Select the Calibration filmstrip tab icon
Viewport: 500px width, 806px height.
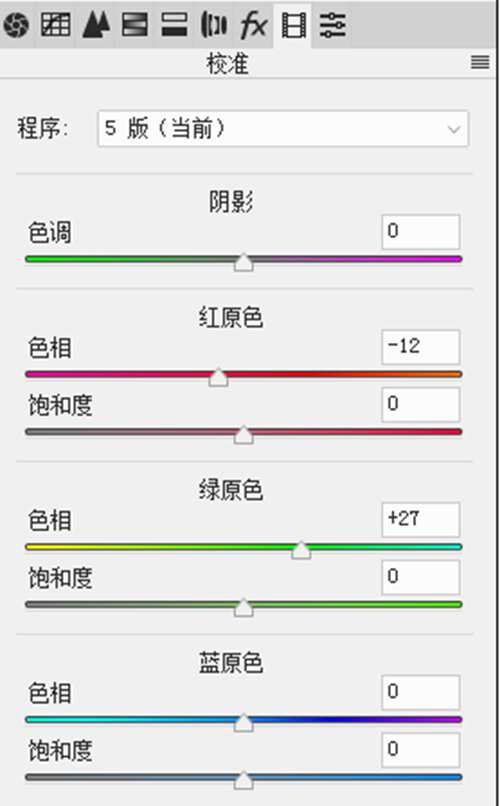point(293,25)
